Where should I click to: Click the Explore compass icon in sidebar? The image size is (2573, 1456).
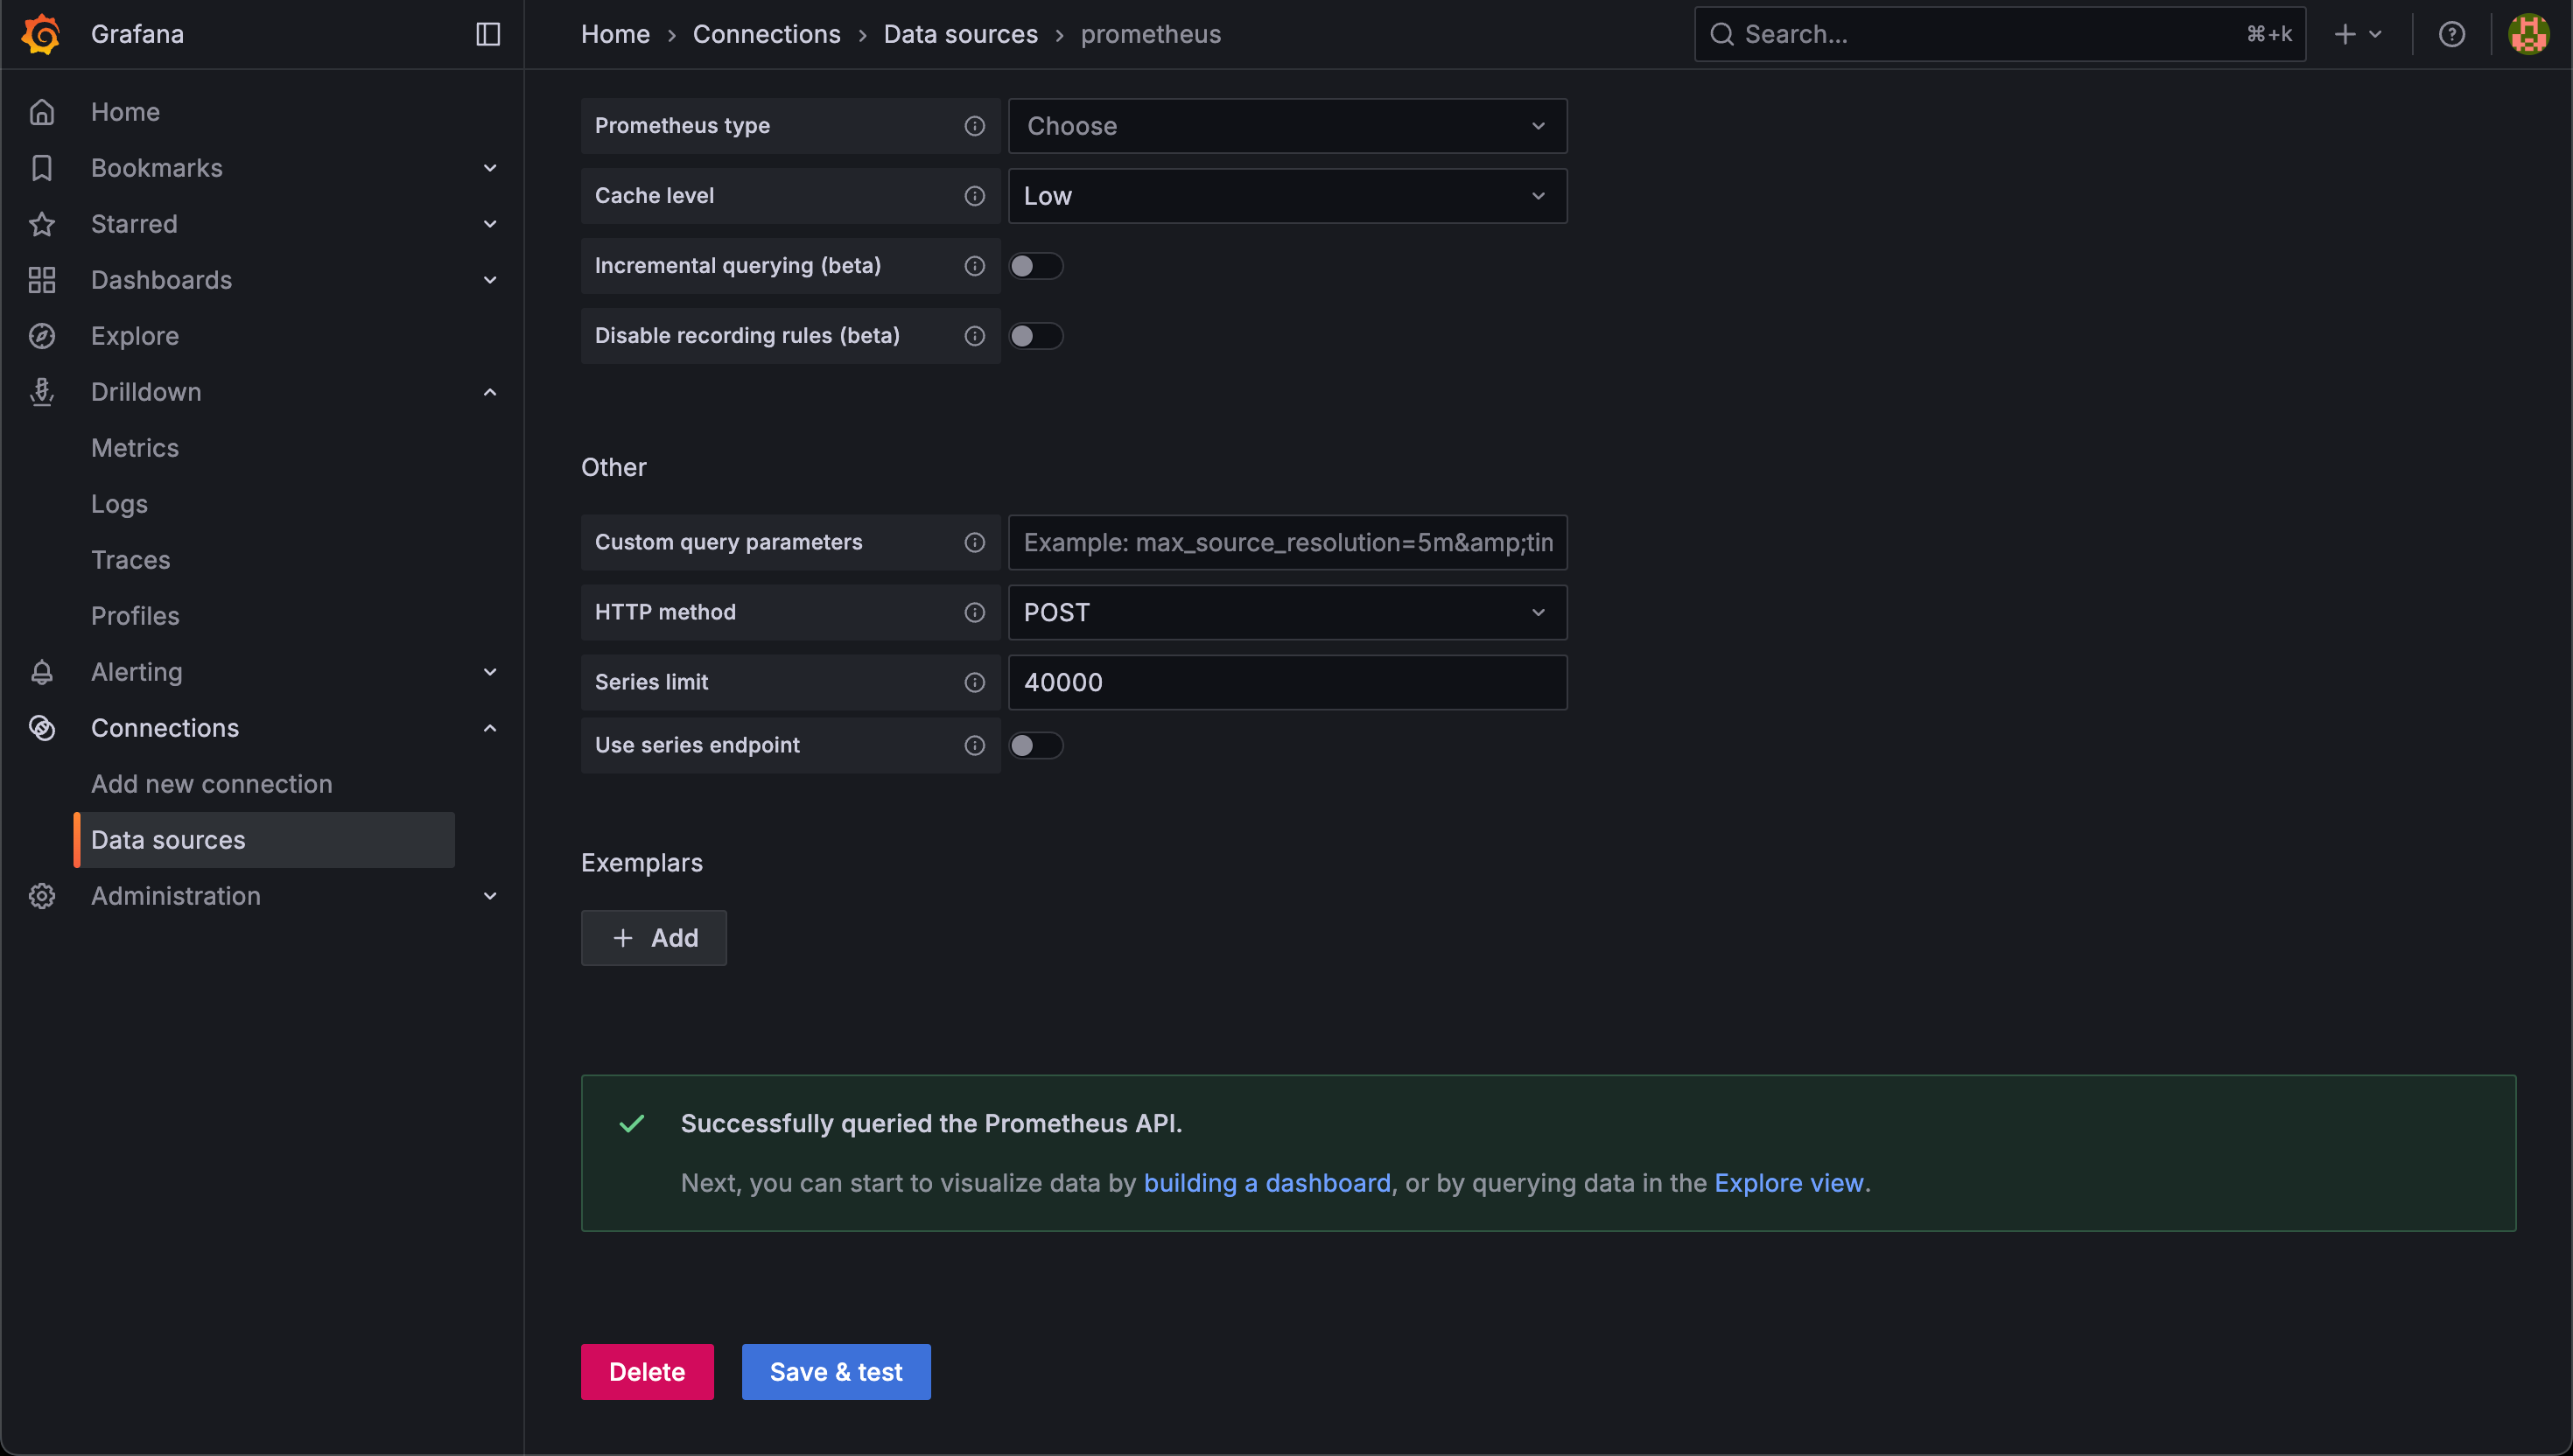pos(42,336)
